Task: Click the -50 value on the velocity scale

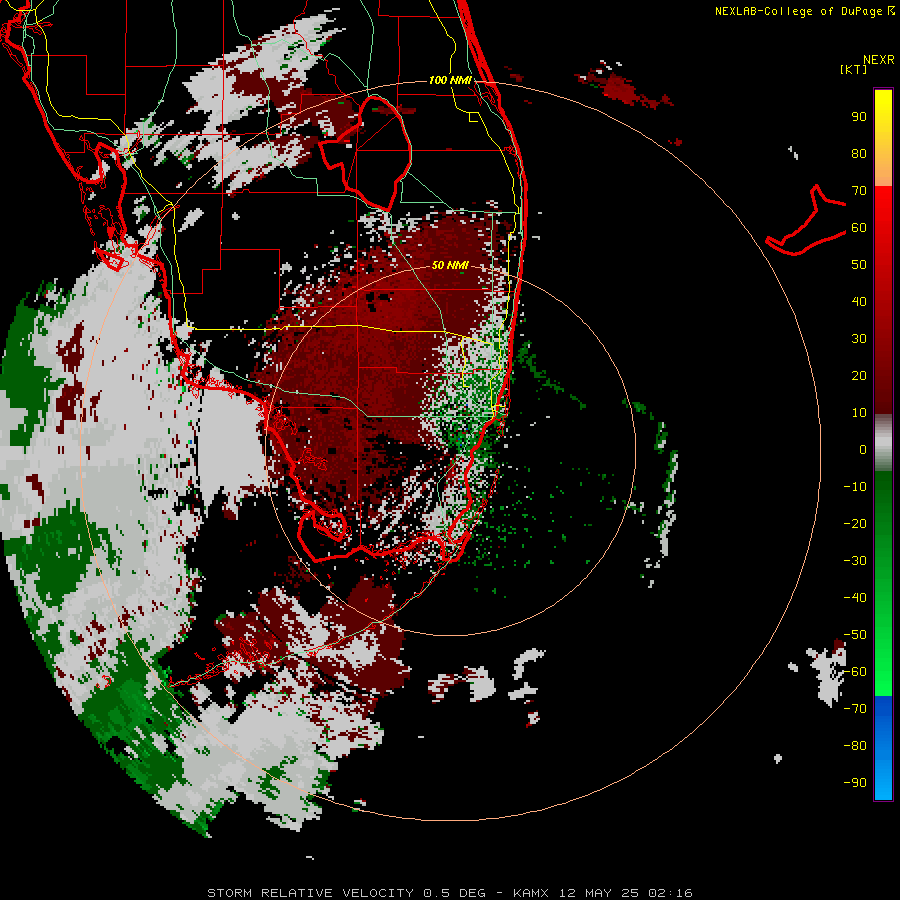Action: tap(855, 635)
